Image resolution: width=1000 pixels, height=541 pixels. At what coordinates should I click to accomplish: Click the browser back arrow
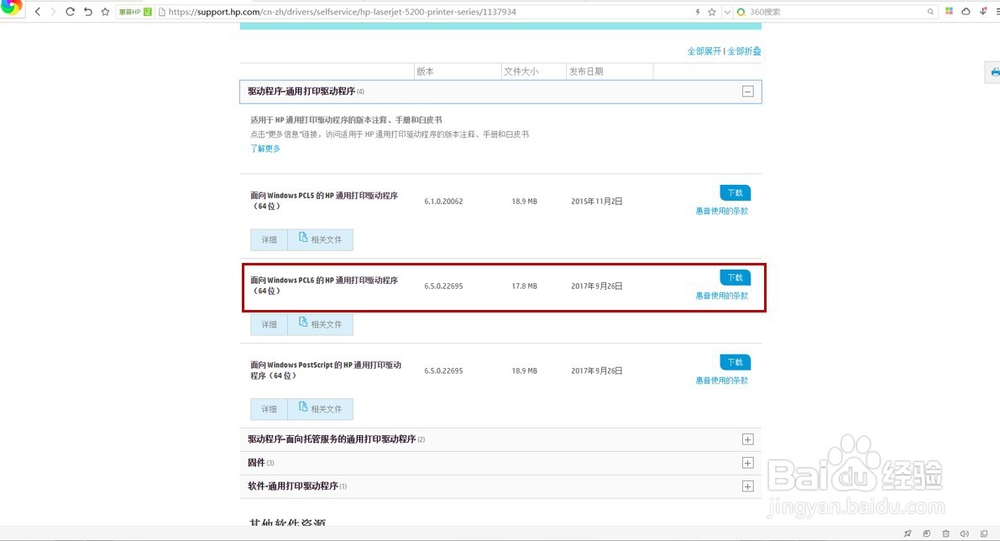point(38,11)
